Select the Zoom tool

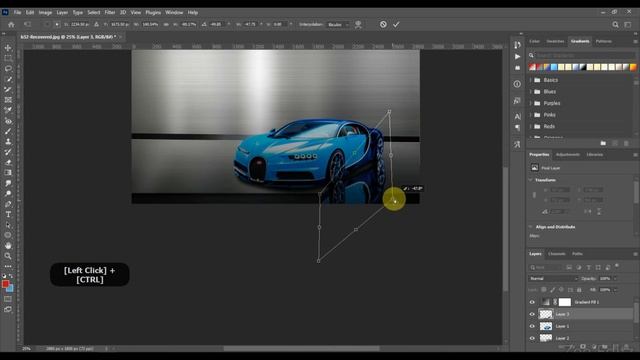tap(8, 256)
